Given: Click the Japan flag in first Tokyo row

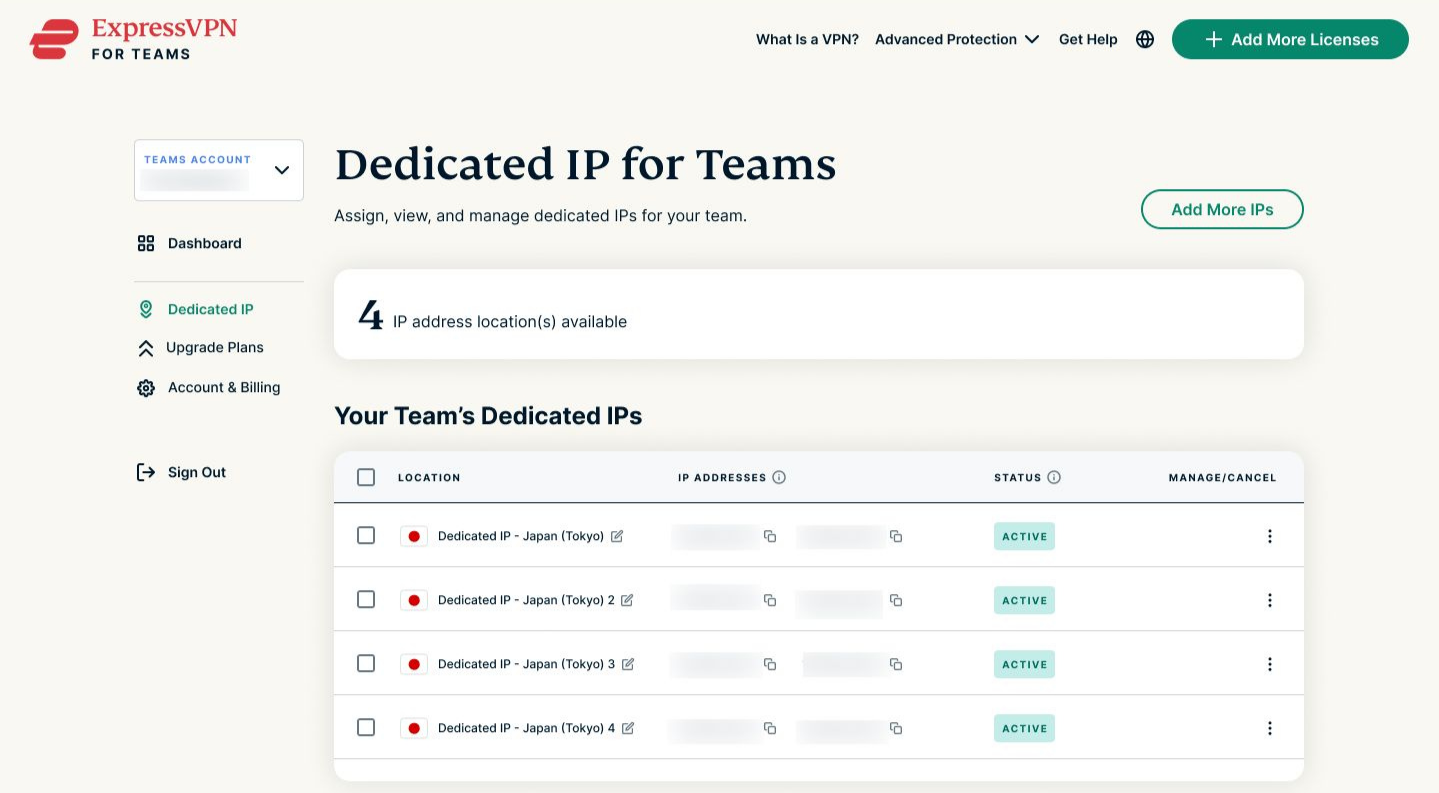Looking at the screenshot, I should pos(414,536).
